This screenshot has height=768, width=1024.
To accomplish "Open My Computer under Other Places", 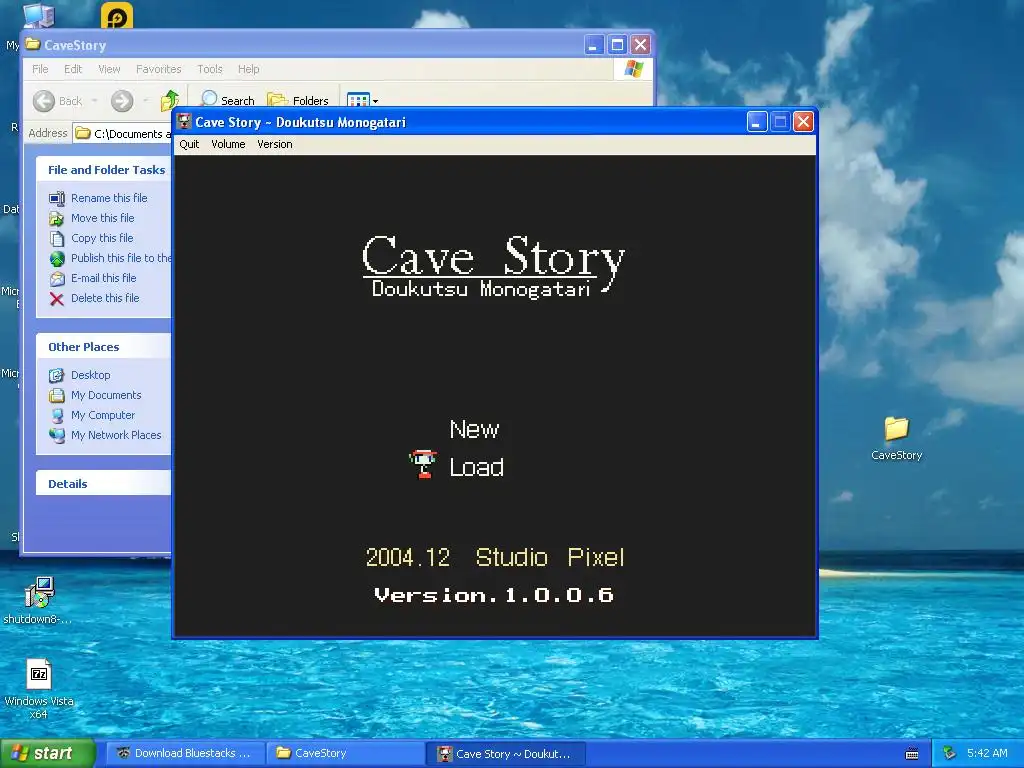I will click(x=103, y=415).
